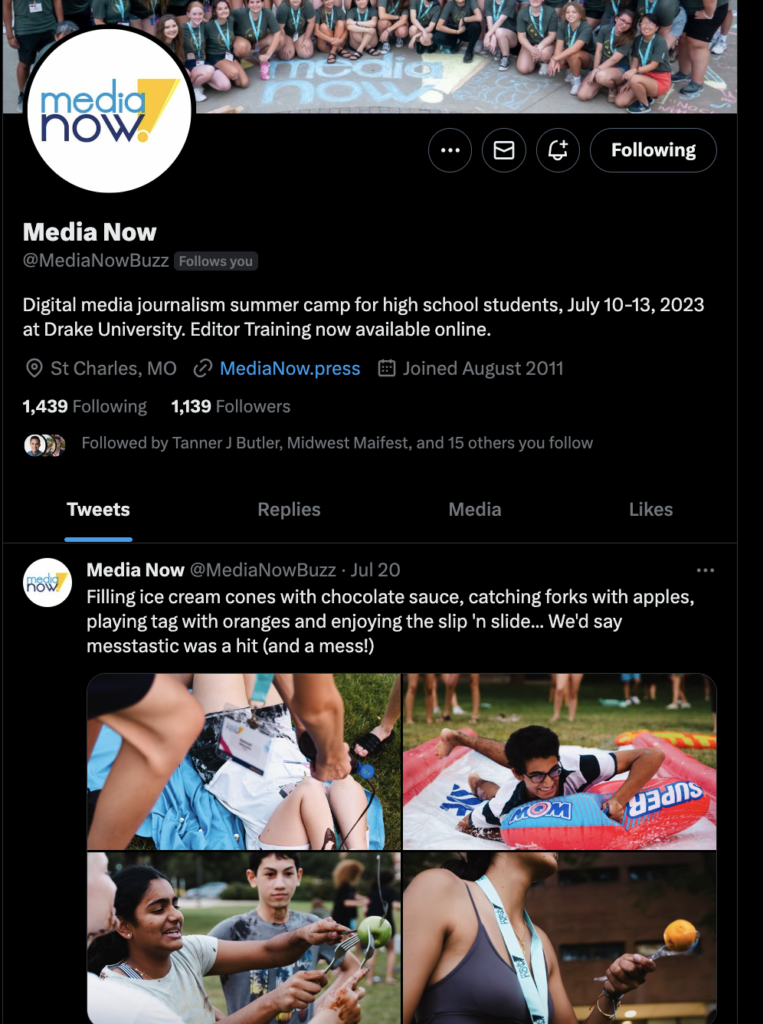The width and height of the screenshot is (763, 1024).
Task: Open the three-dot profile options menu
Action: coord(450,150)
